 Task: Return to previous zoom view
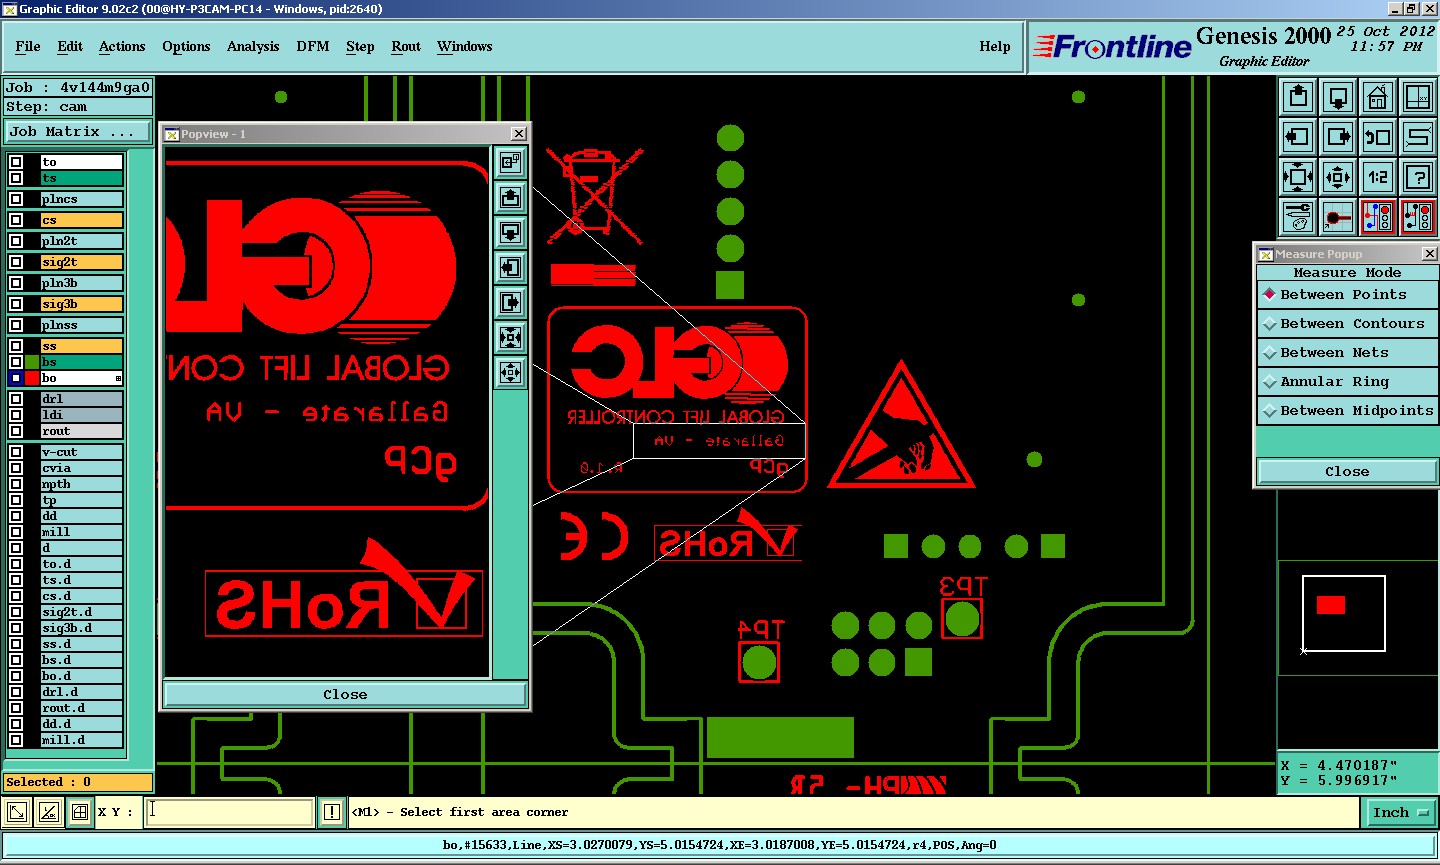[1378, 137]
